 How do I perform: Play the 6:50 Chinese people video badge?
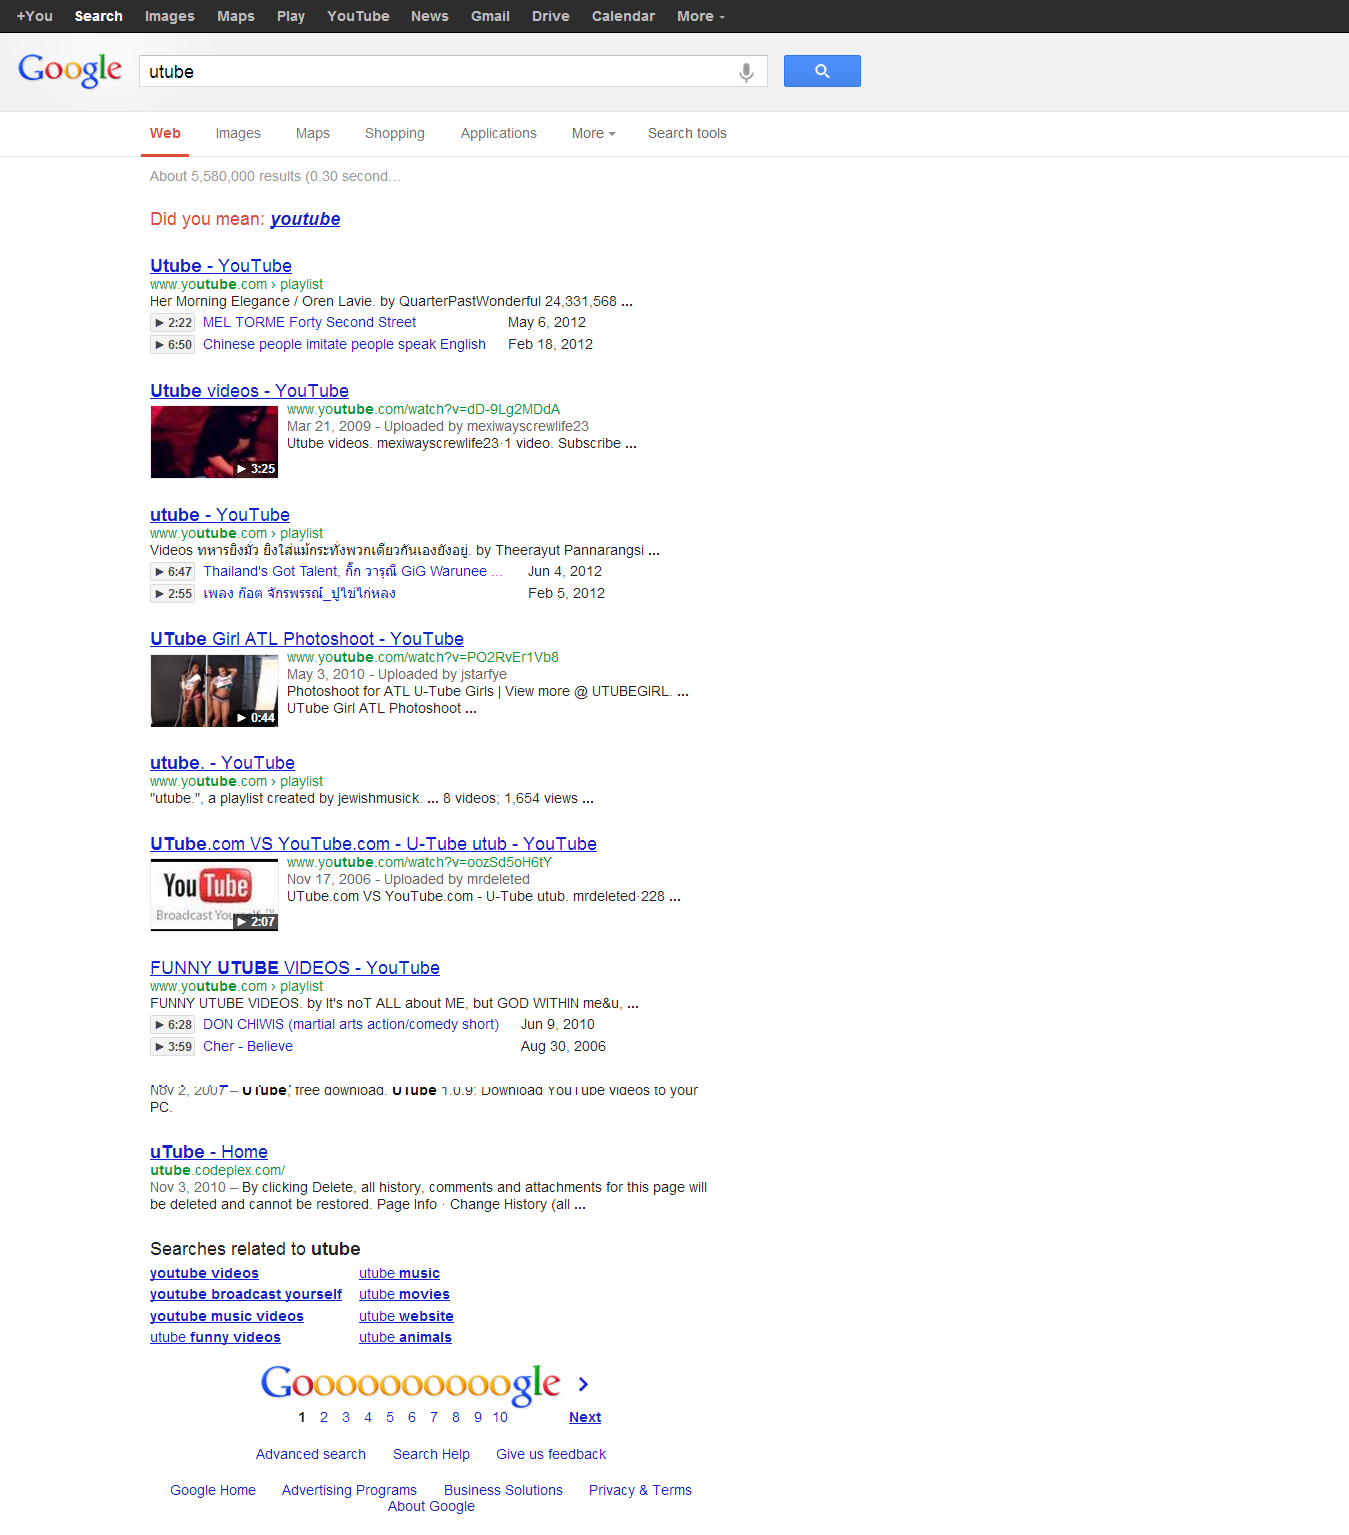click(172, 345)
